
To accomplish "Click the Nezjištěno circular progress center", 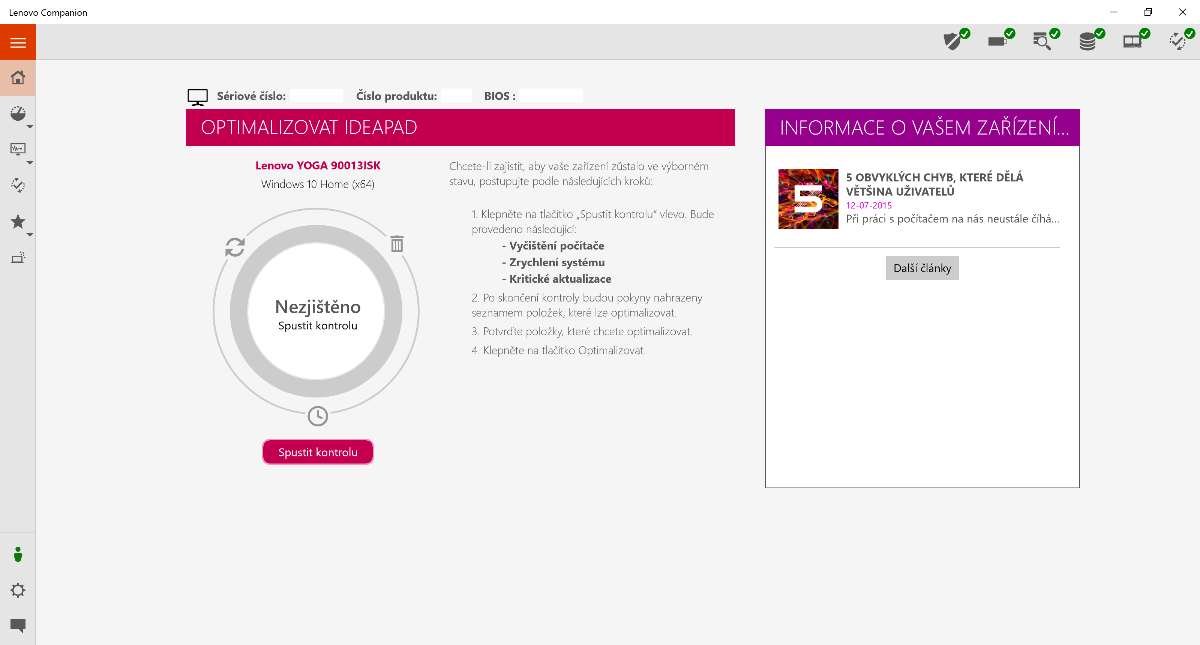I will pyautogui.click(x=317, y=314).
